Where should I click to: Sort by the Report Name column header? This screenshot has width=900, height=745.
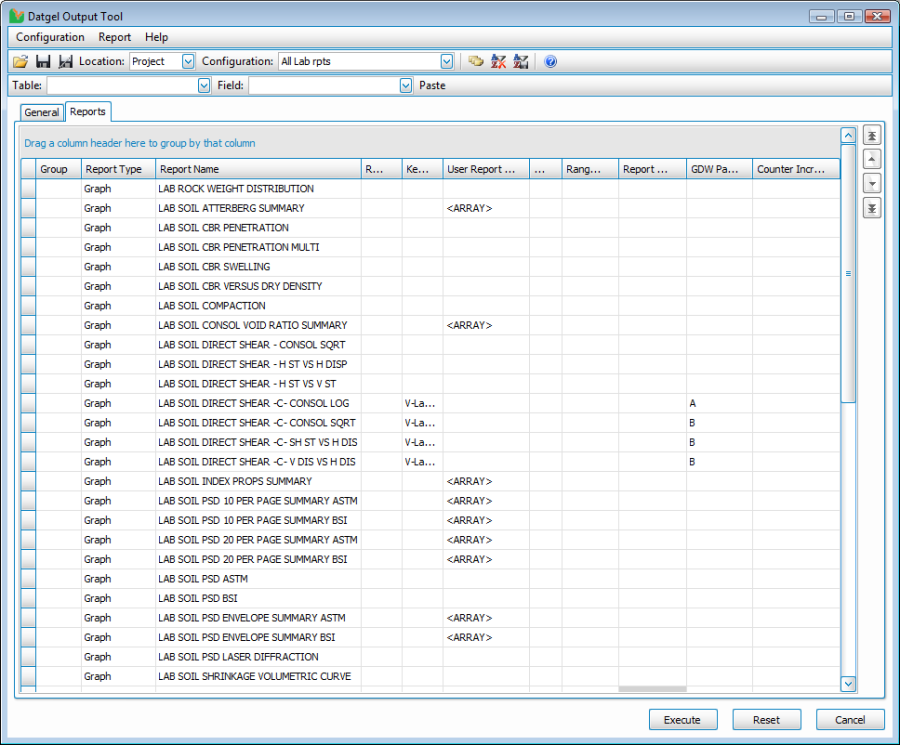(x=257, y=169)
